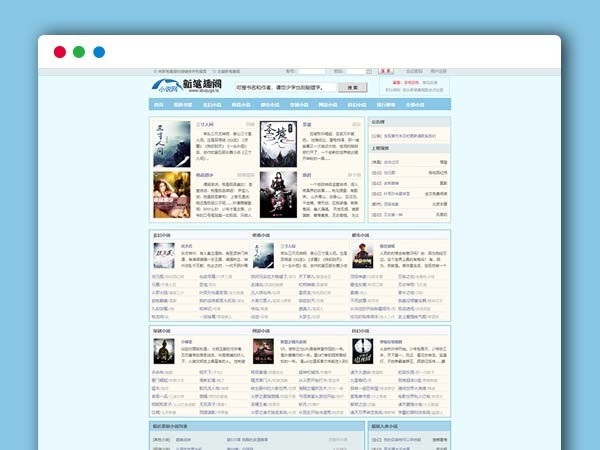The width and height of the screenshot is (600, 450).
Task: Click the blue site logo in the header
Action: point(177,86)
